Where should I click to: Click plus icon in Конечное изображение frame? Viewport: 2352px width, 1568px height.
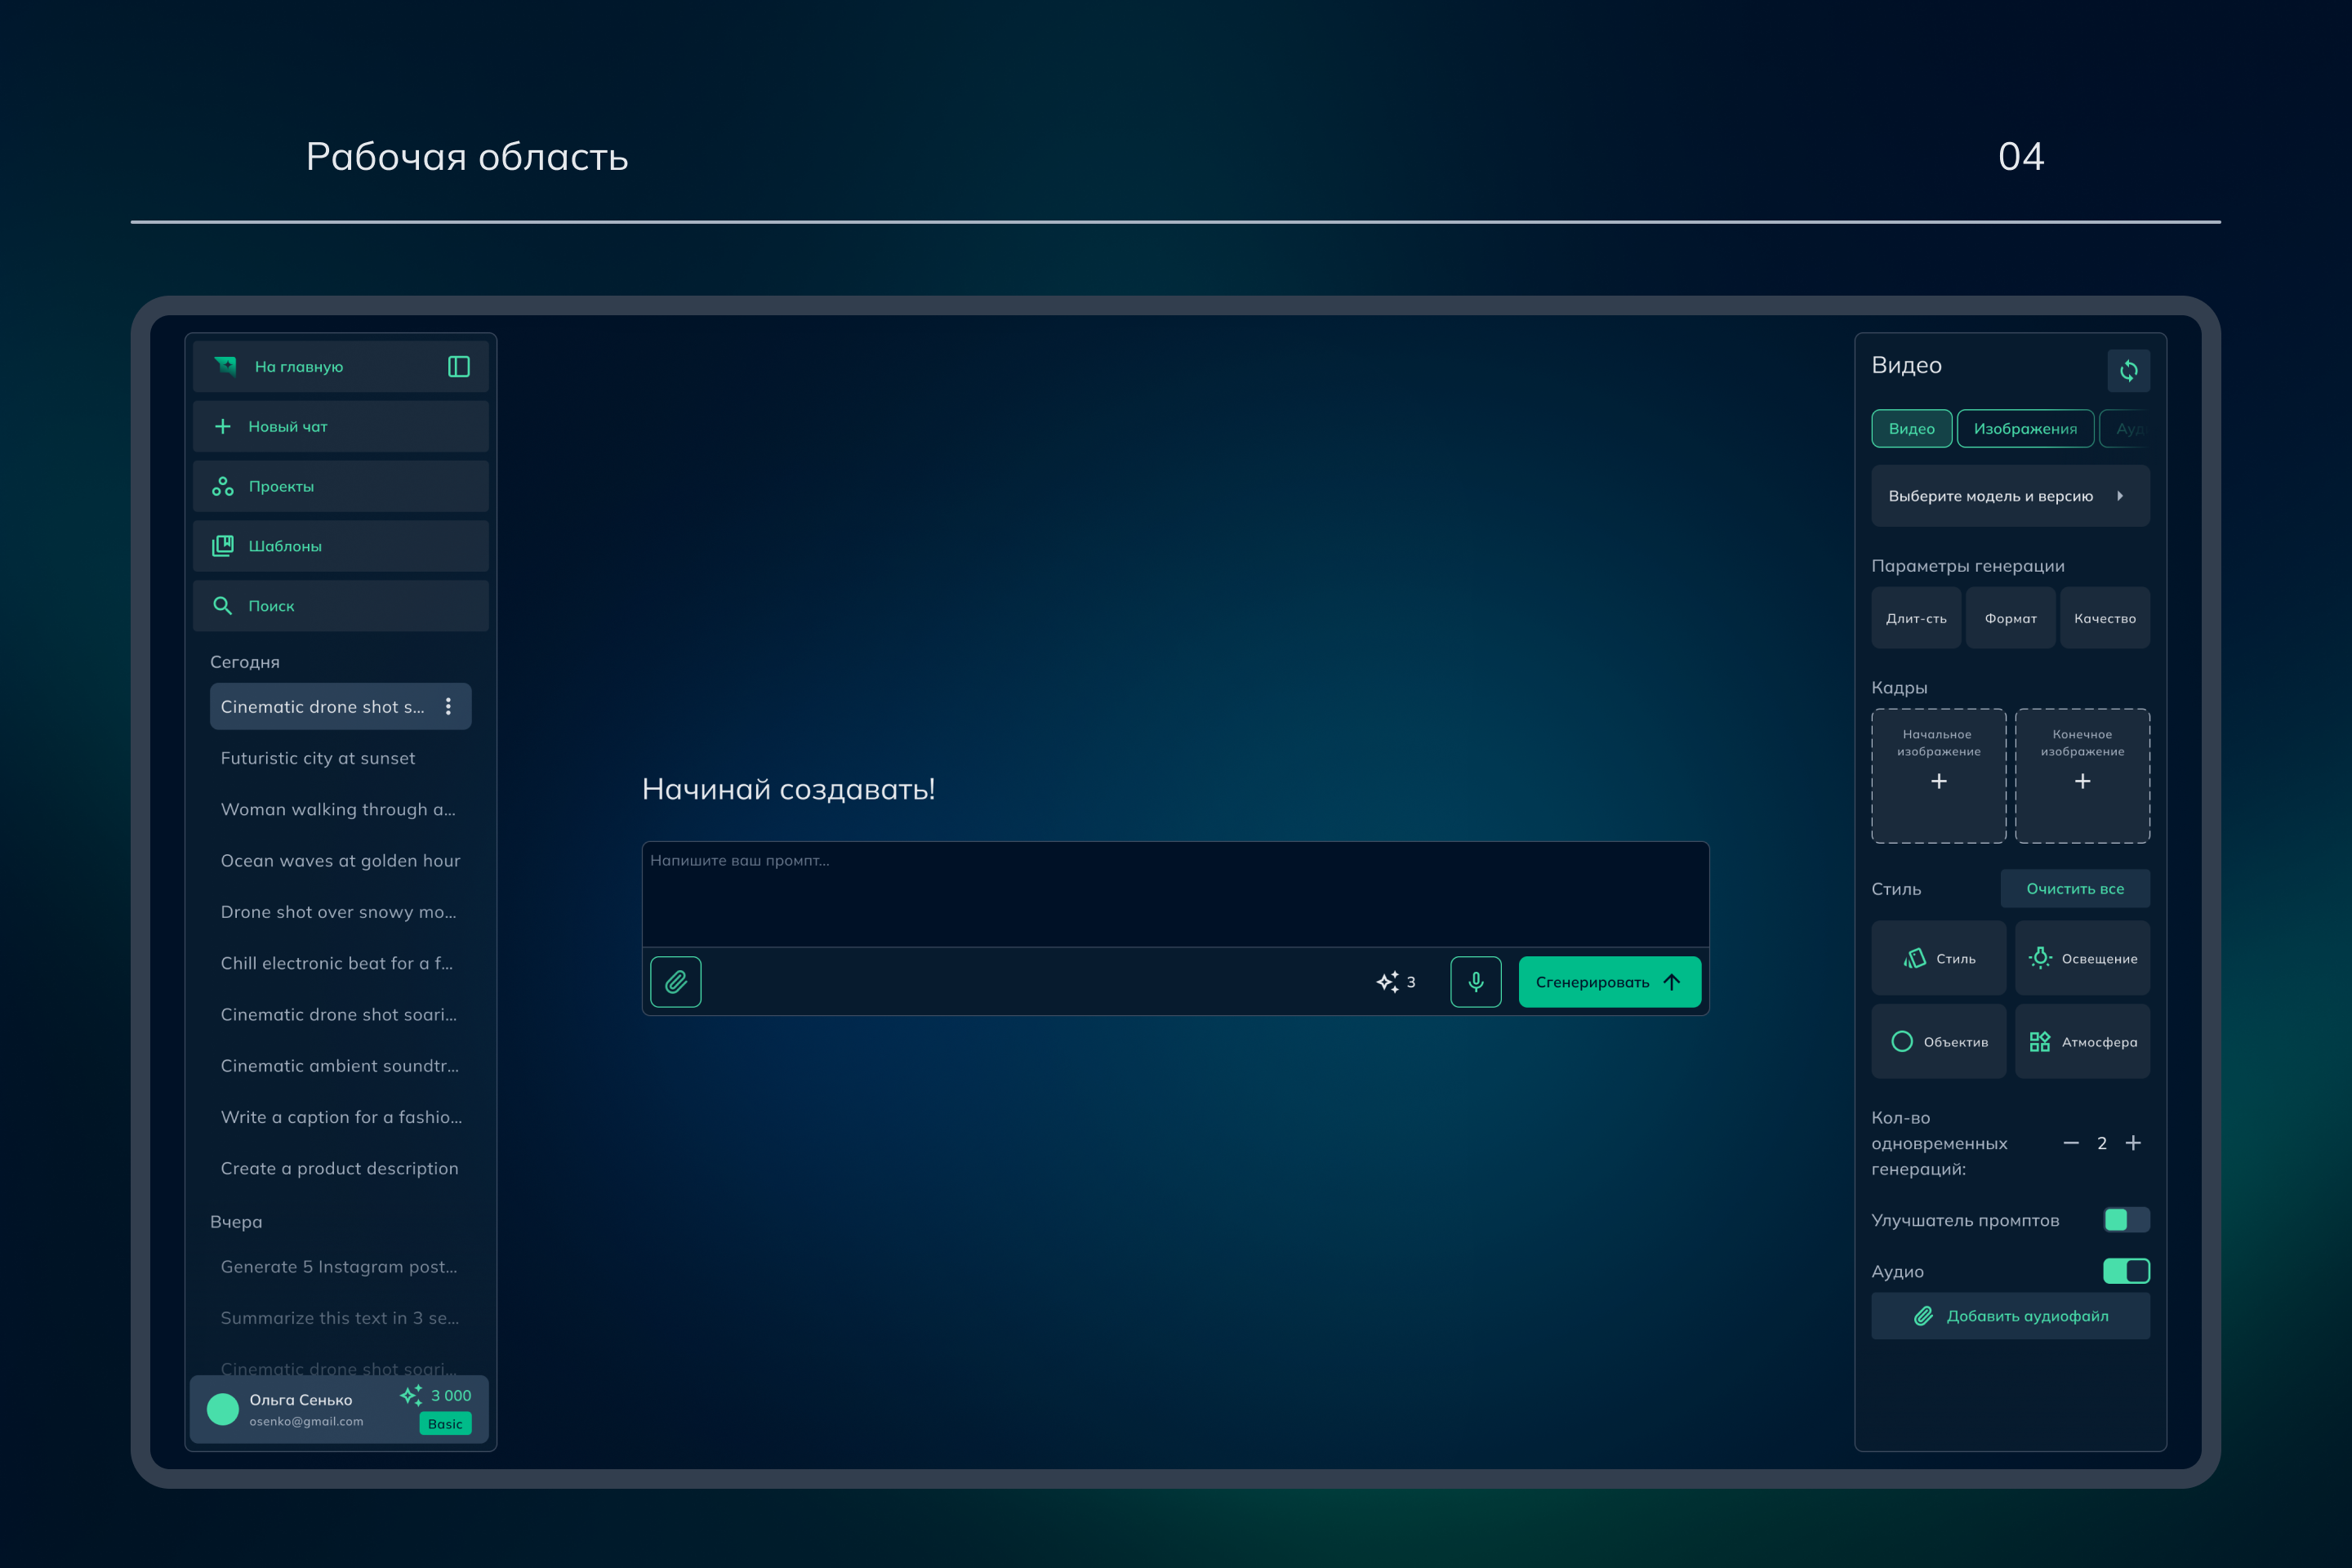click(x=2083, y=781)
